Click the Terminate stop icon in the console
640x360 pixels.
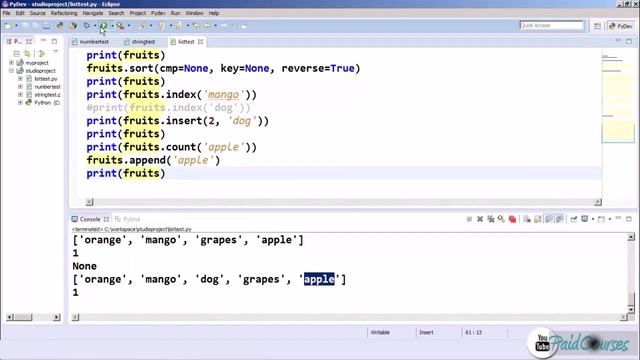tap(469, 219)
